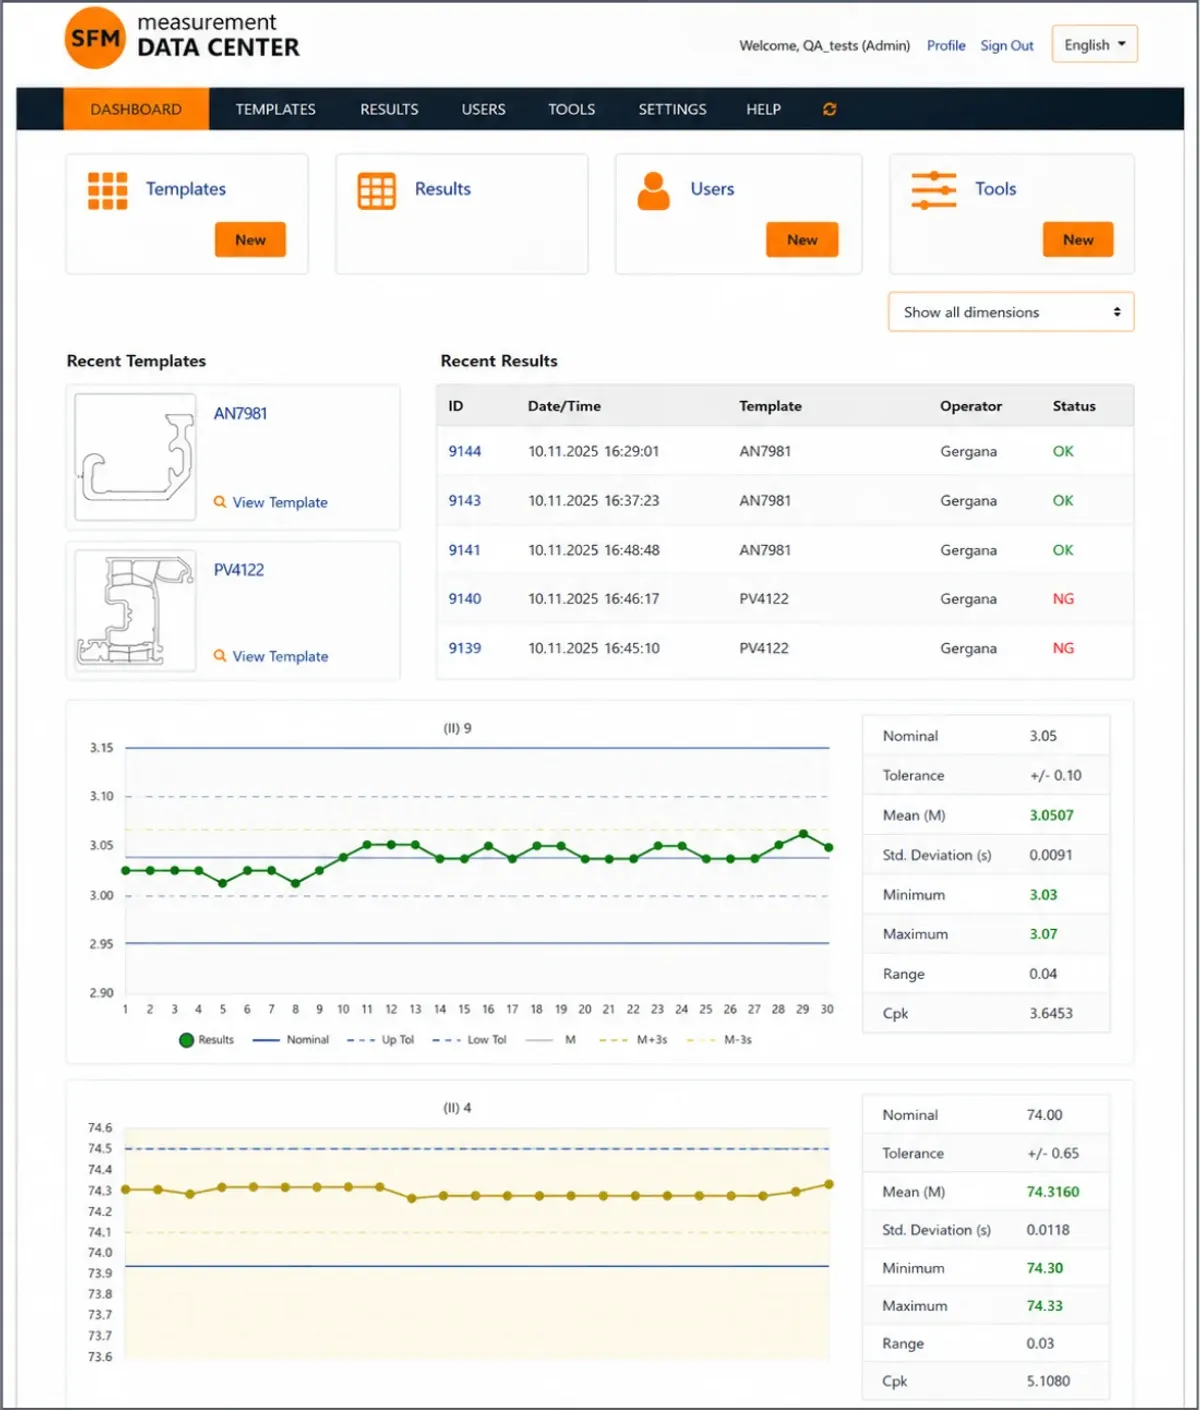Open TOOLS in navigation bar

pos(571,109)
